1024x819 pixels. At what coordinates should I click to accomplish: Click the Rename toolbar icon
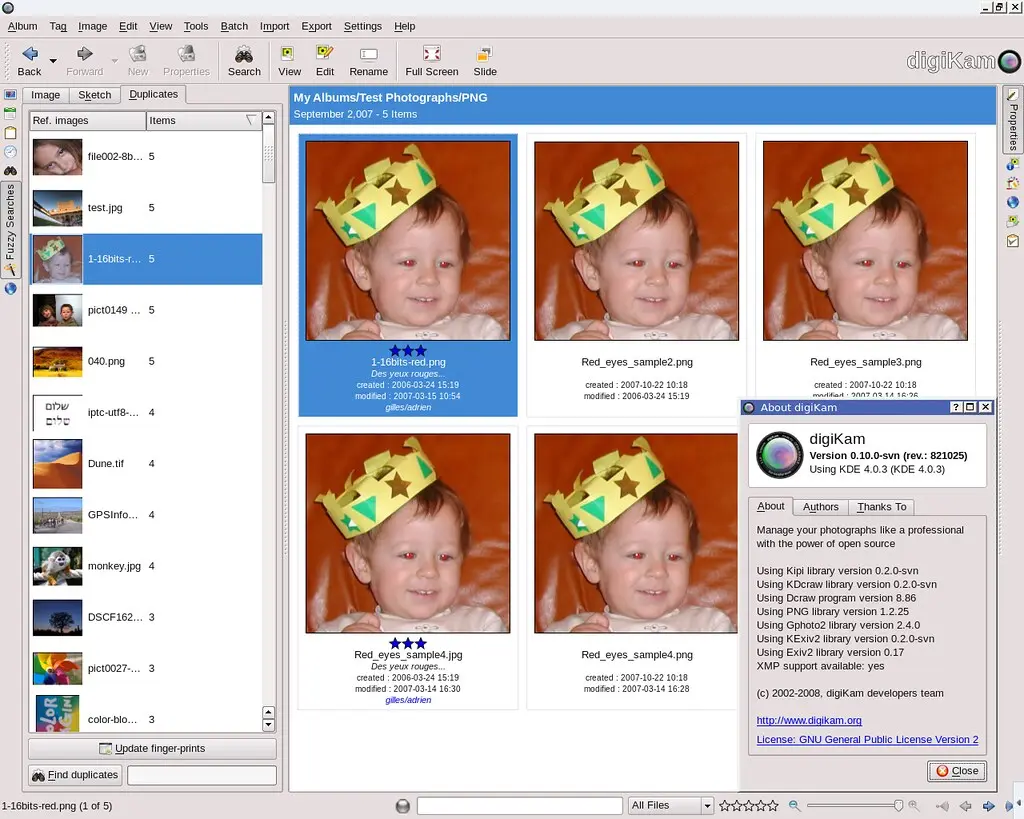pyautogui.click(x=368, y=54)
